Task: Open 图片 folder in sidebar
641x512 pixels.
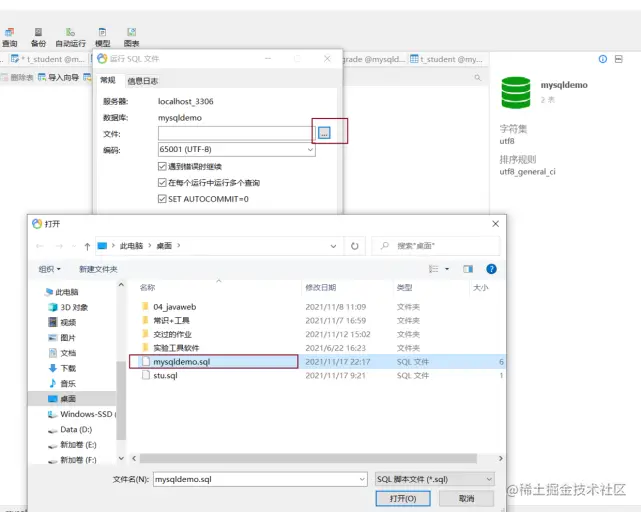Action: pyautogui.click(x=62, y=338)
